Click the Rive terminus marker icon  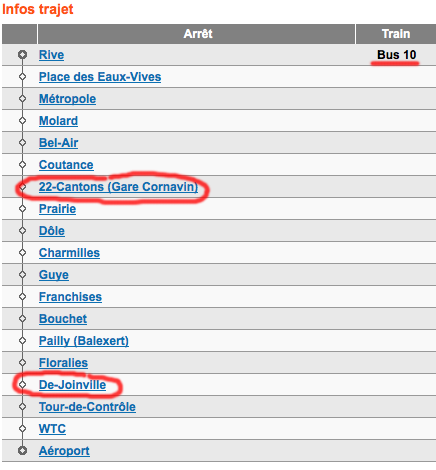(22, 54)
